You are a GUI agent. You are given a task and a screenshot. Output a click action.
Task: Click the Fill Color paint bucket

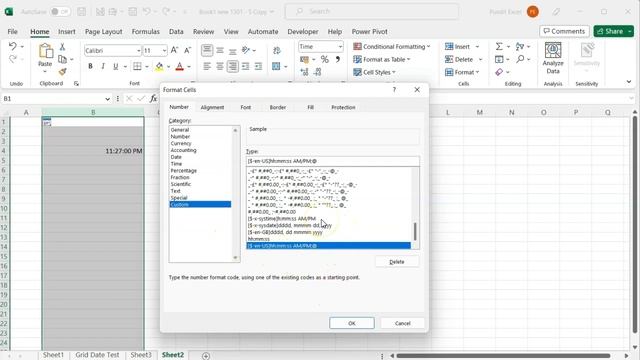(159, 66)
